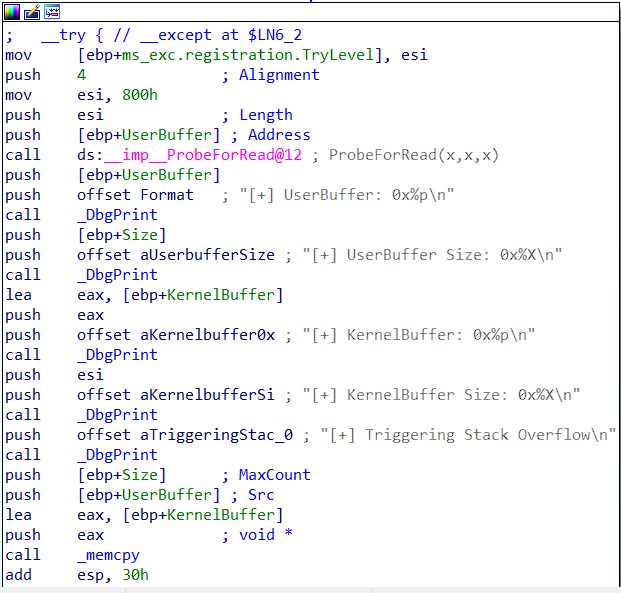
Task: Jump to aTriggeringStac_0 string offset
Action: pos(185,435)
